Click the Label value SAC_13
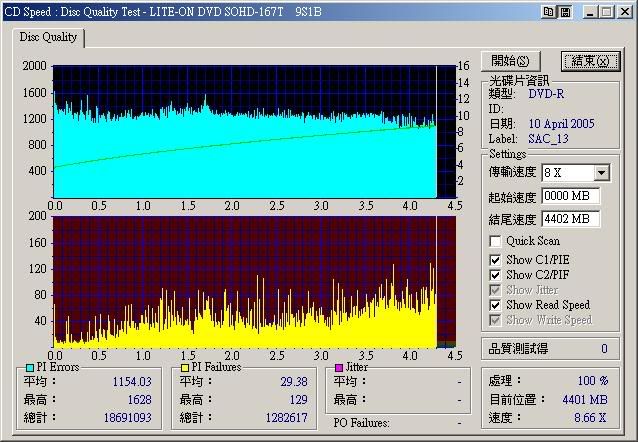 pyautogui.click(x=548, y=139)
